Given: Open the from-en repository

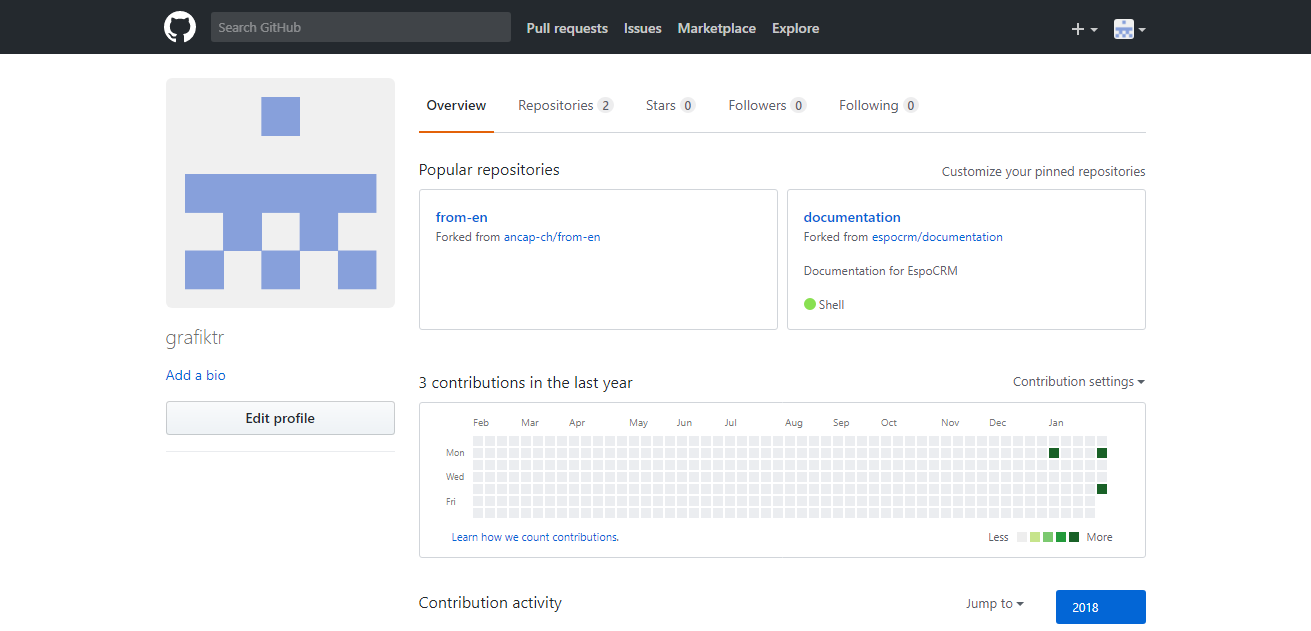Looking at the screenshot, I should tap(462, 217).
